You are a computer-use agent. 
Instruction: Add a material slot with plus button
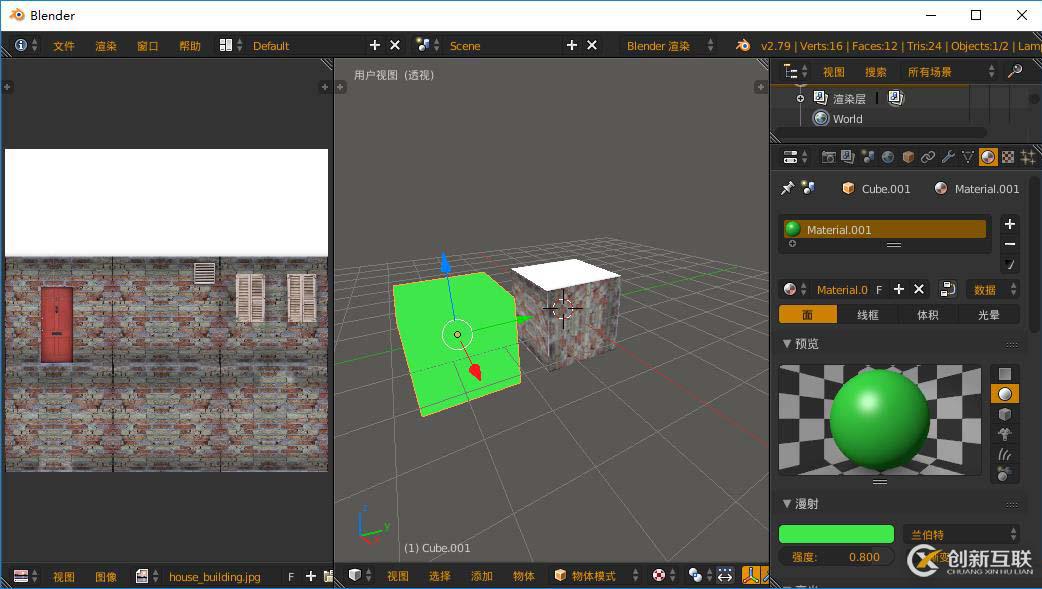1009,224
